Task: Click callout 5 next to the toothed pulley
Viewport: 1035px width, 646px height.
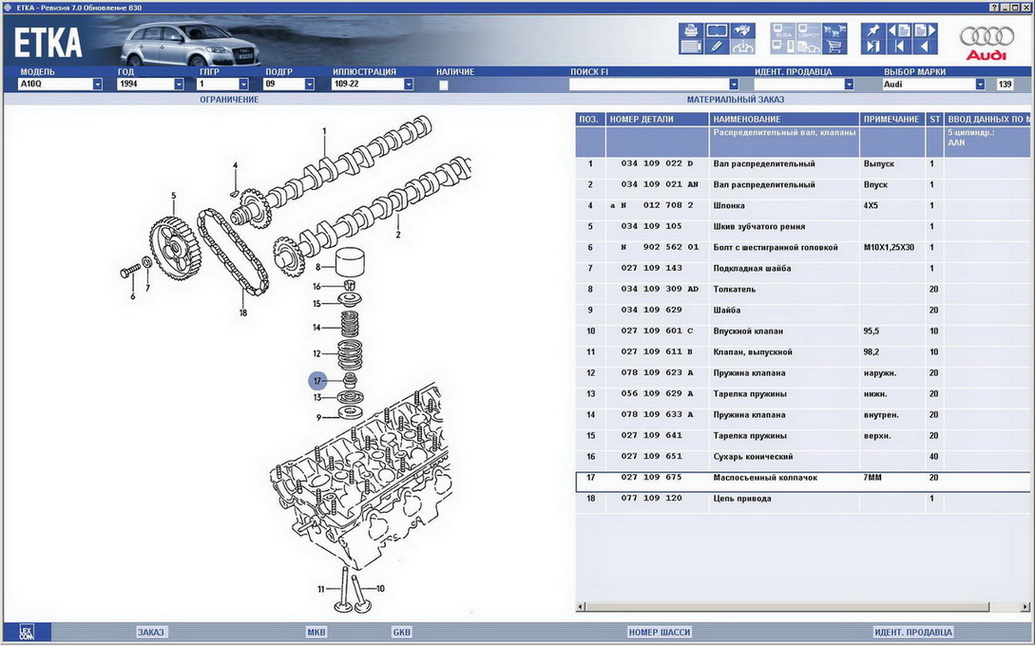Action: [174, 196]
